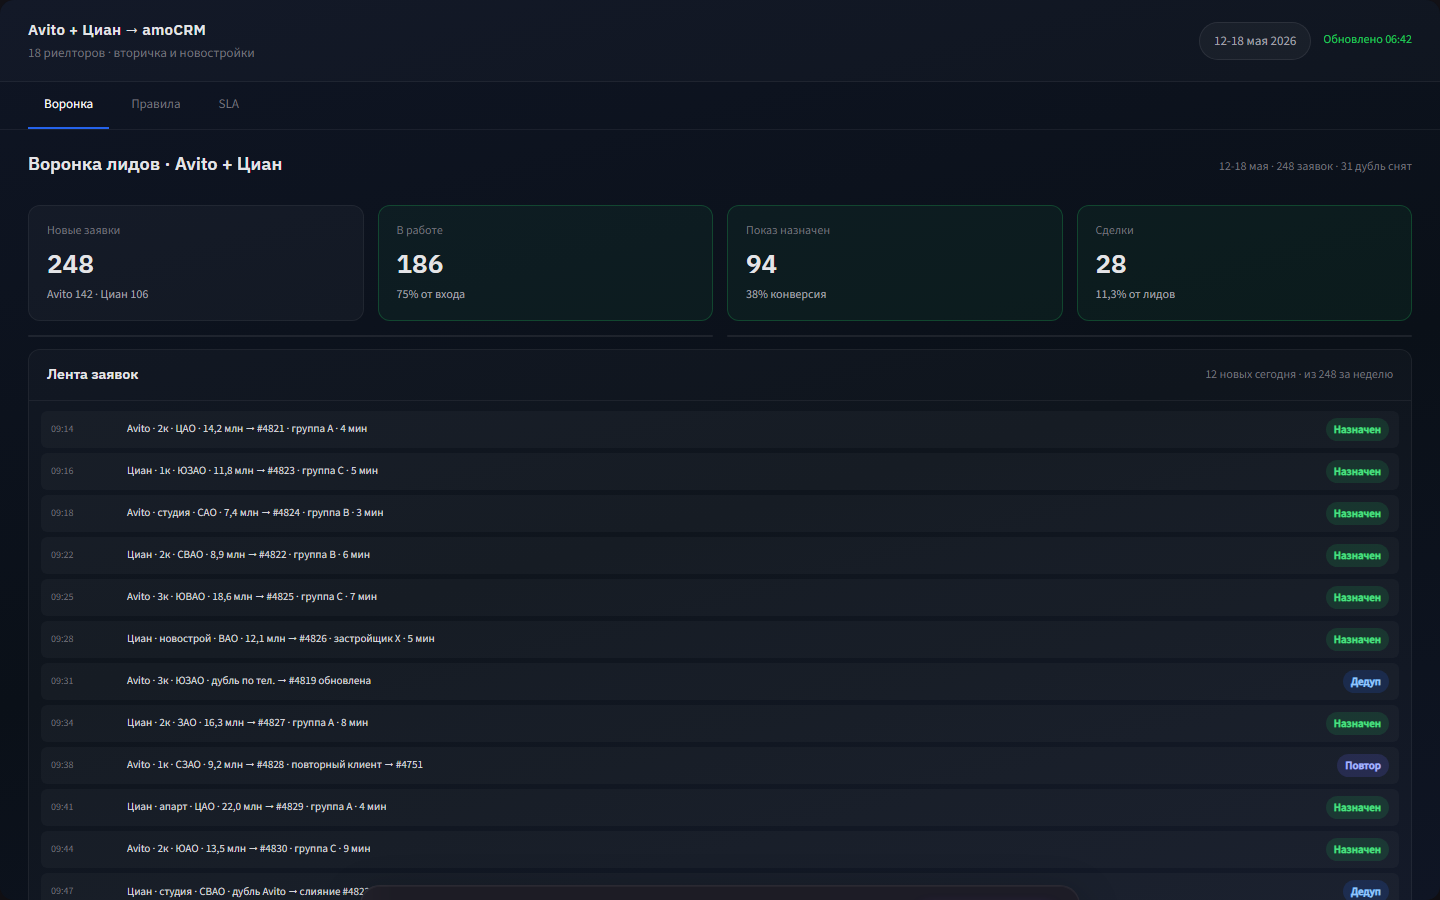Click the 09:16 timestamp in the feed
Viewport: 1440px width, 900px height.
tap(62, 471)
